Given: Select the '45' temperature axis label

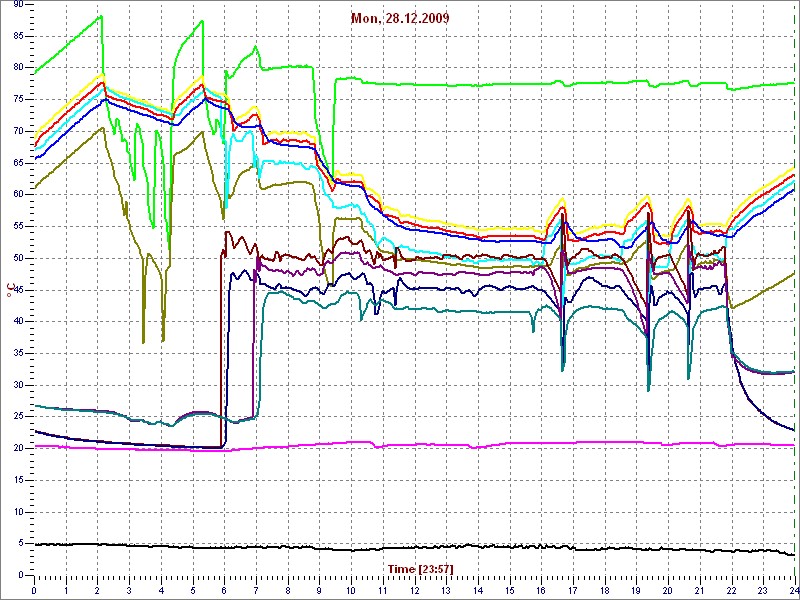Looking at the screenshot, I should pyautogui.click(x=18, y=290).
